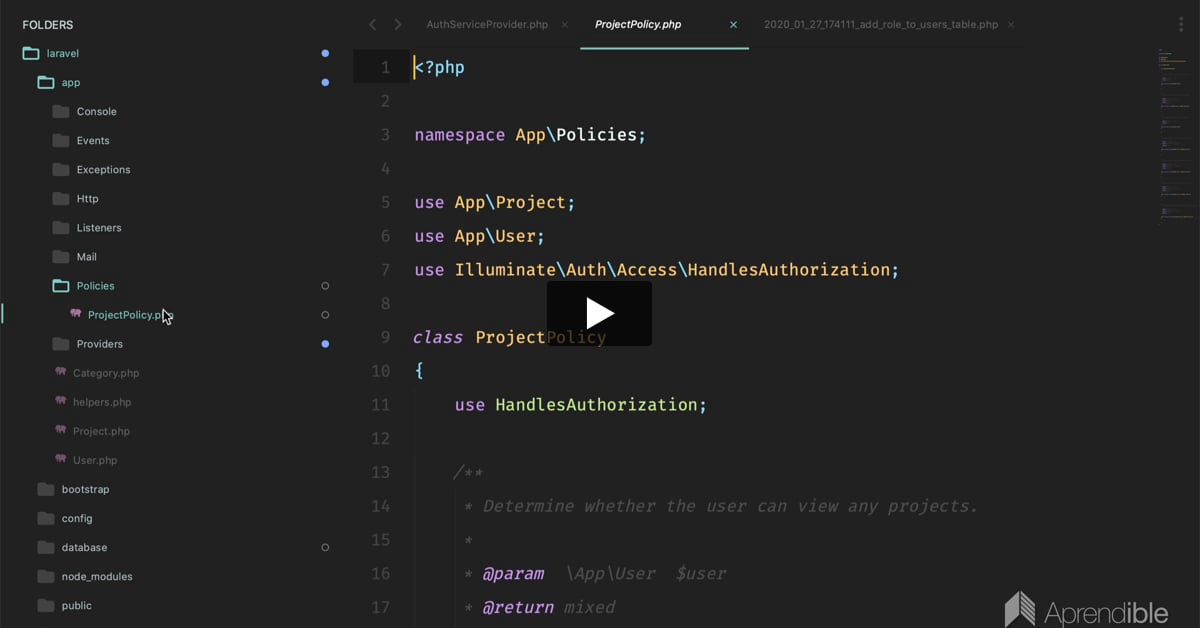Expand the config folder
This screenshot has height=628, width=1200.
tap(77, 517)
